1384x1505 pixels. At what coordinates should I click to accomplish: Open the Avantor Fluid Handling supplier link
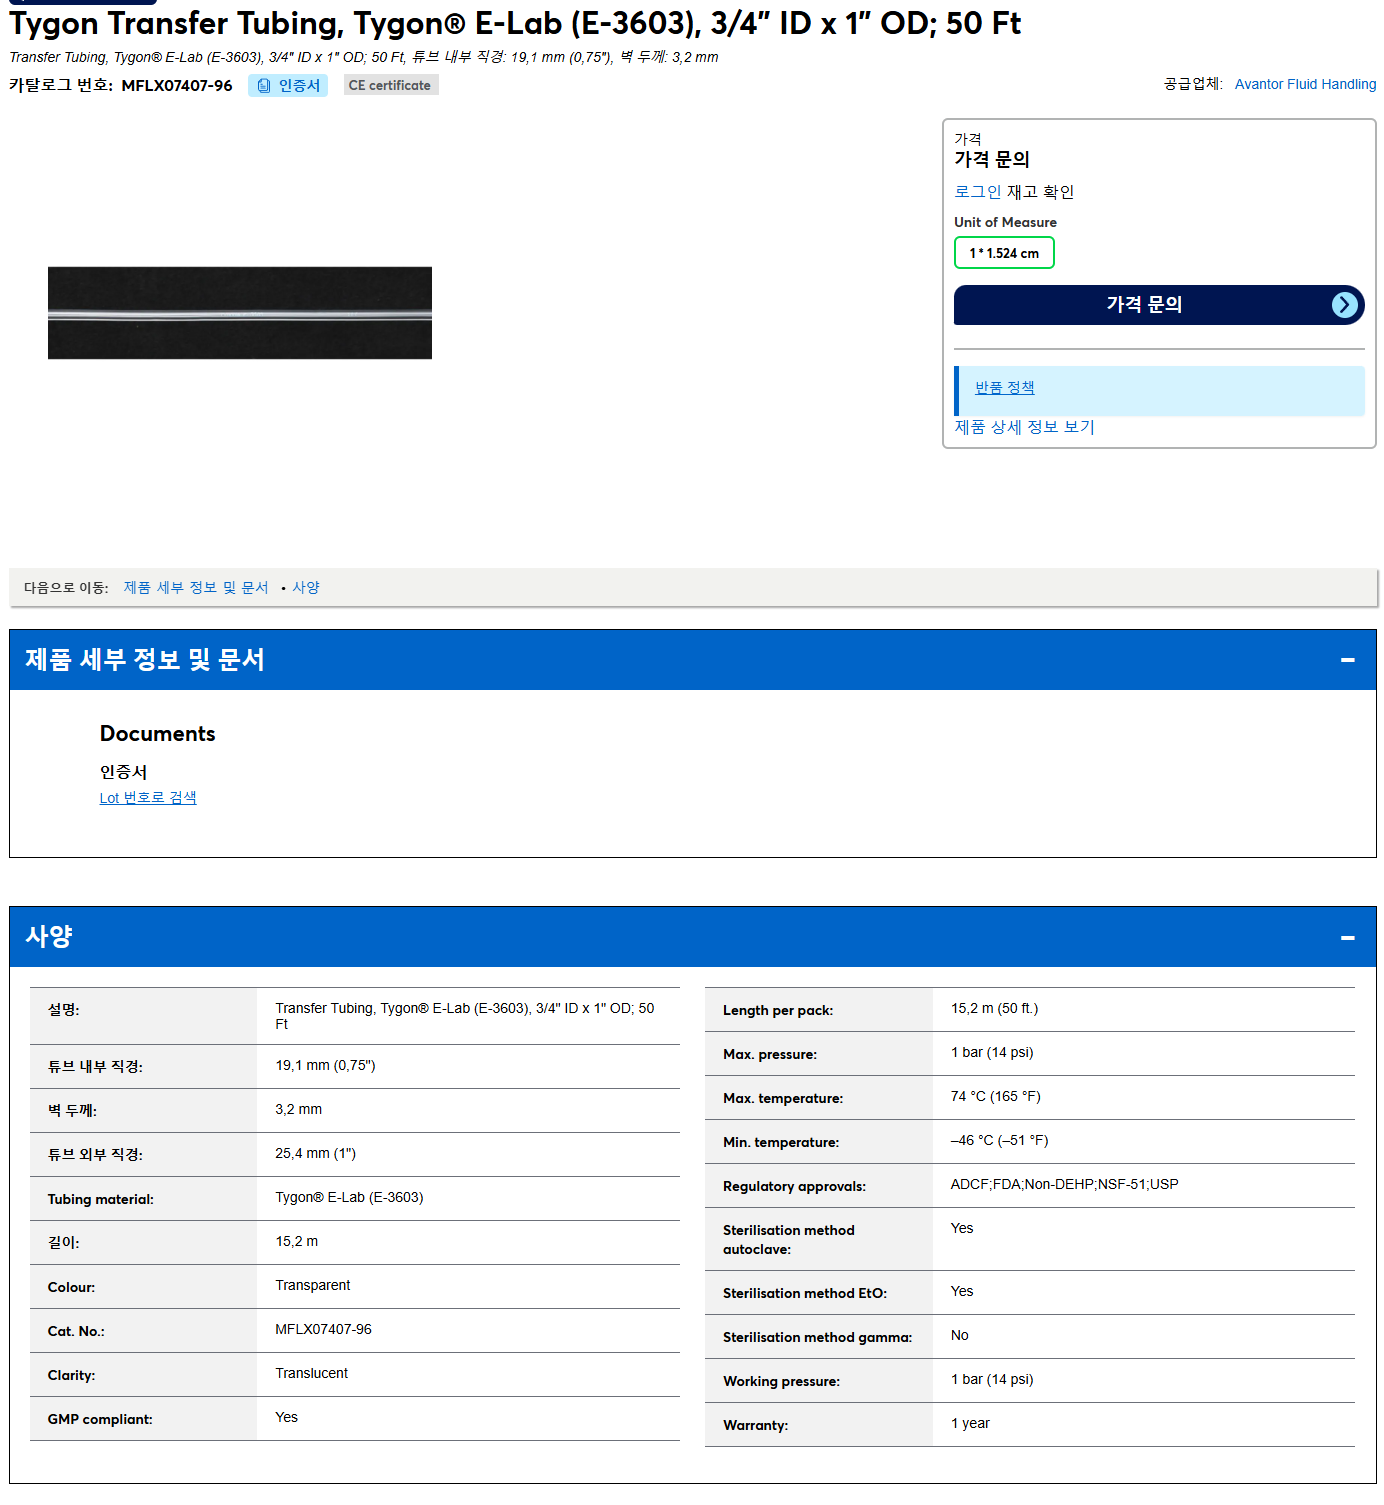coord(1305,85)
